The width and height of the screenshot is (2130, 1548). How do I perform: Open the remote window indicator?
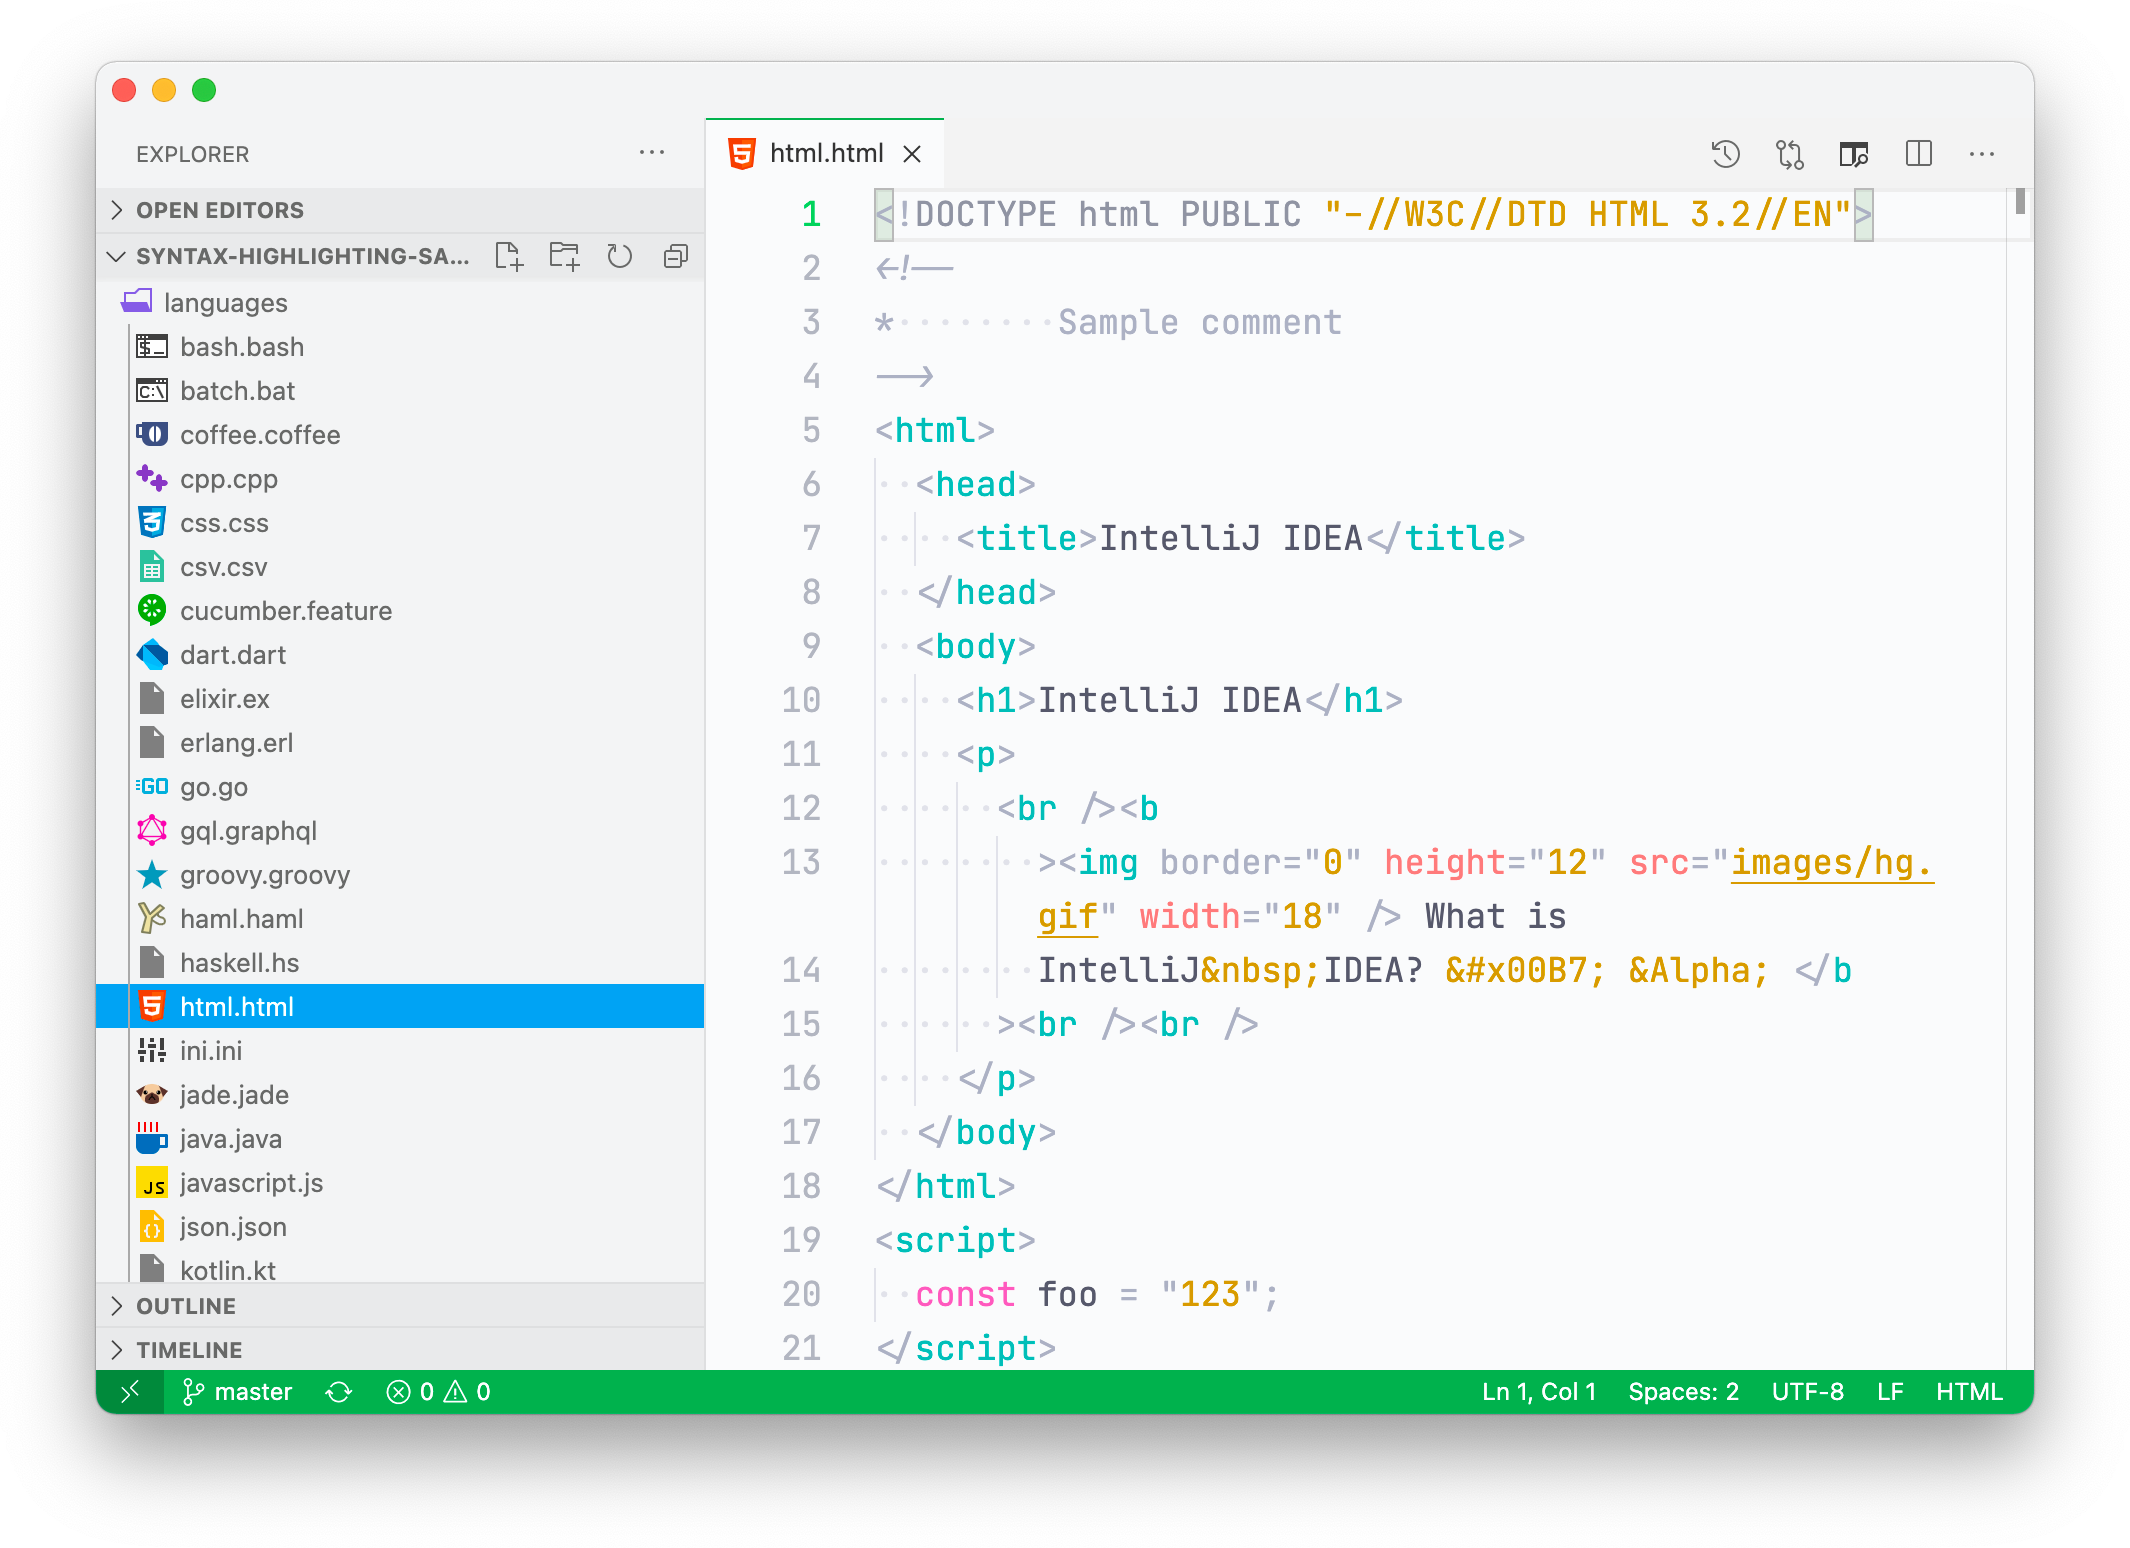(x=130, y=1391)
